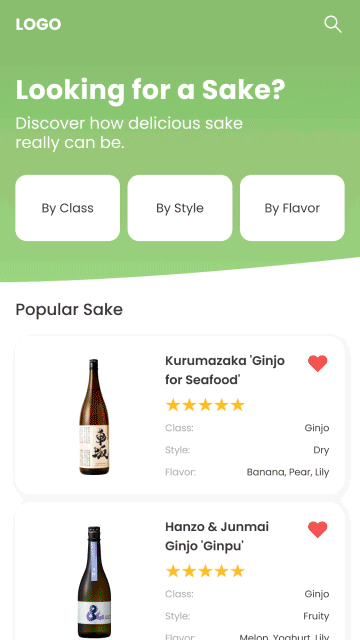
Task: Click the Popular Sake section heading
Action: click(69, 310)
